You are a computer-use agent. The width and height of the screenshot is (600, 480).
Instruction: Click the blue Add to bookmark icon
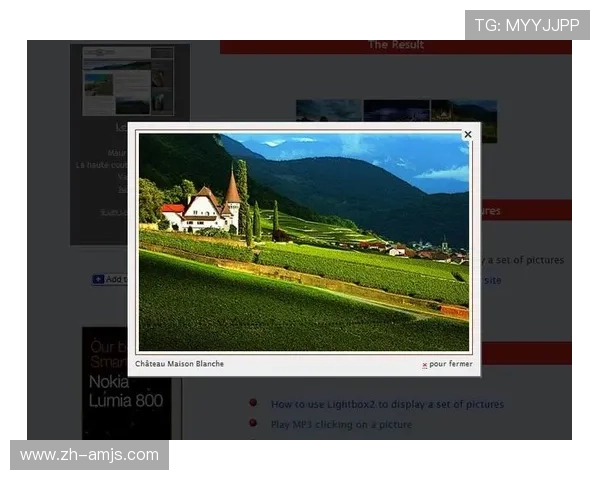[98, 280]
